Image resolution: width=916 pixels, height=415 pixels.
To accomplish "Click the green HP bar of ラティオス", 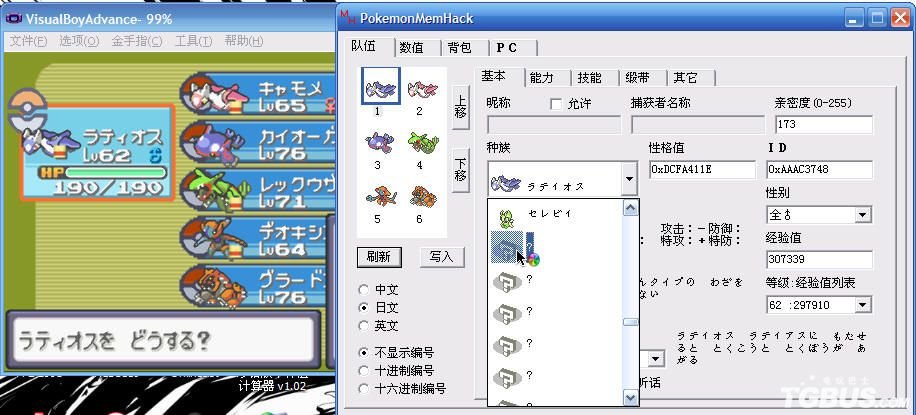I will tap(114, 172).
